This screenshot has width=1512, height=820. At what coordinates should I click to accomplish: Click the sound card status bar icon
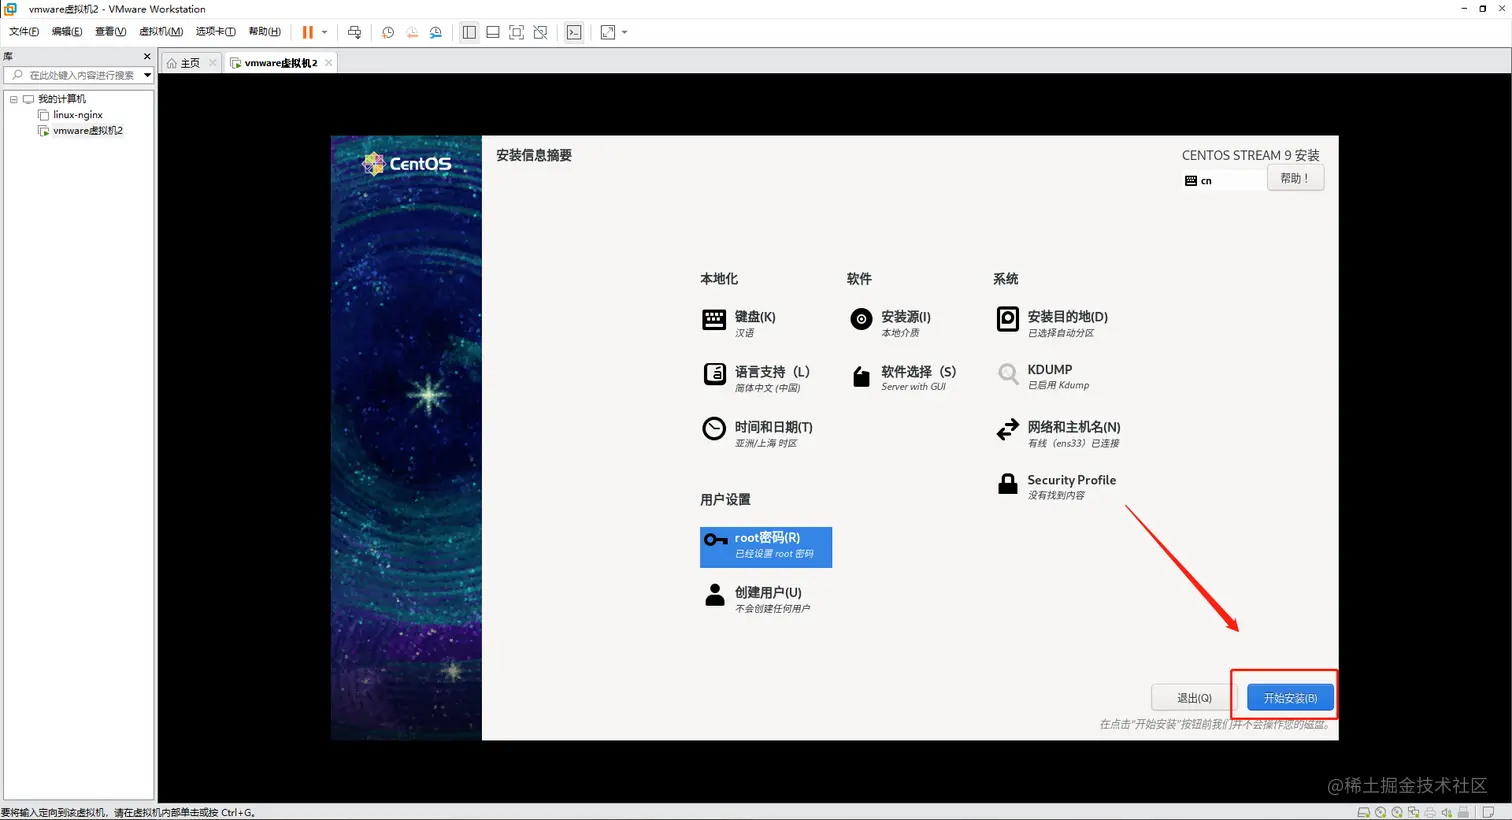(x=1447, y=812)
